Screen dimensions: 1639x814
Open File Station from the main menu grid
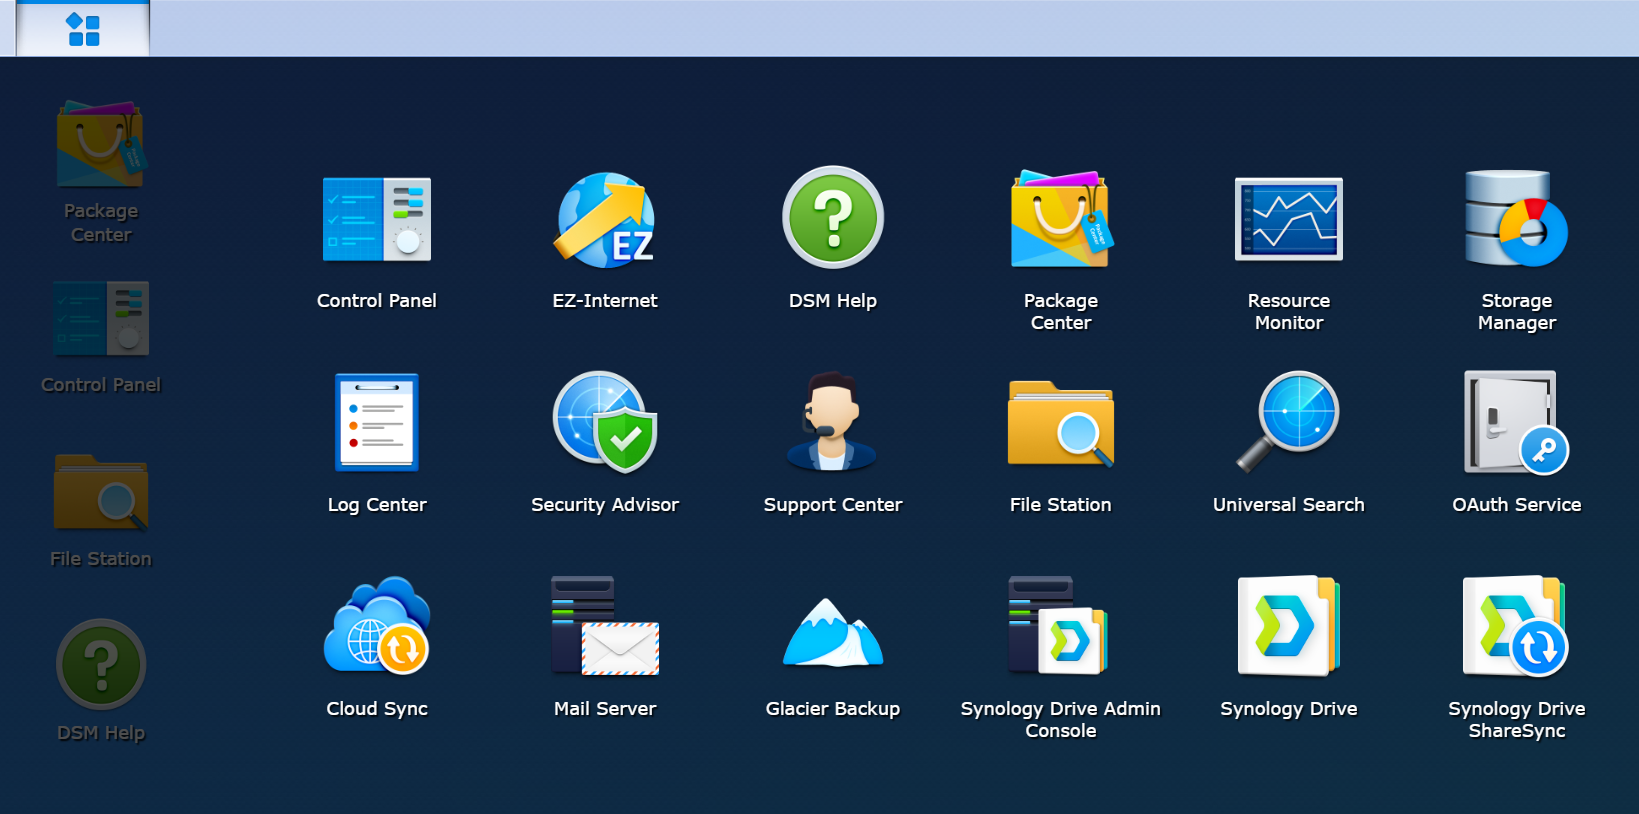pos(1061,424)
